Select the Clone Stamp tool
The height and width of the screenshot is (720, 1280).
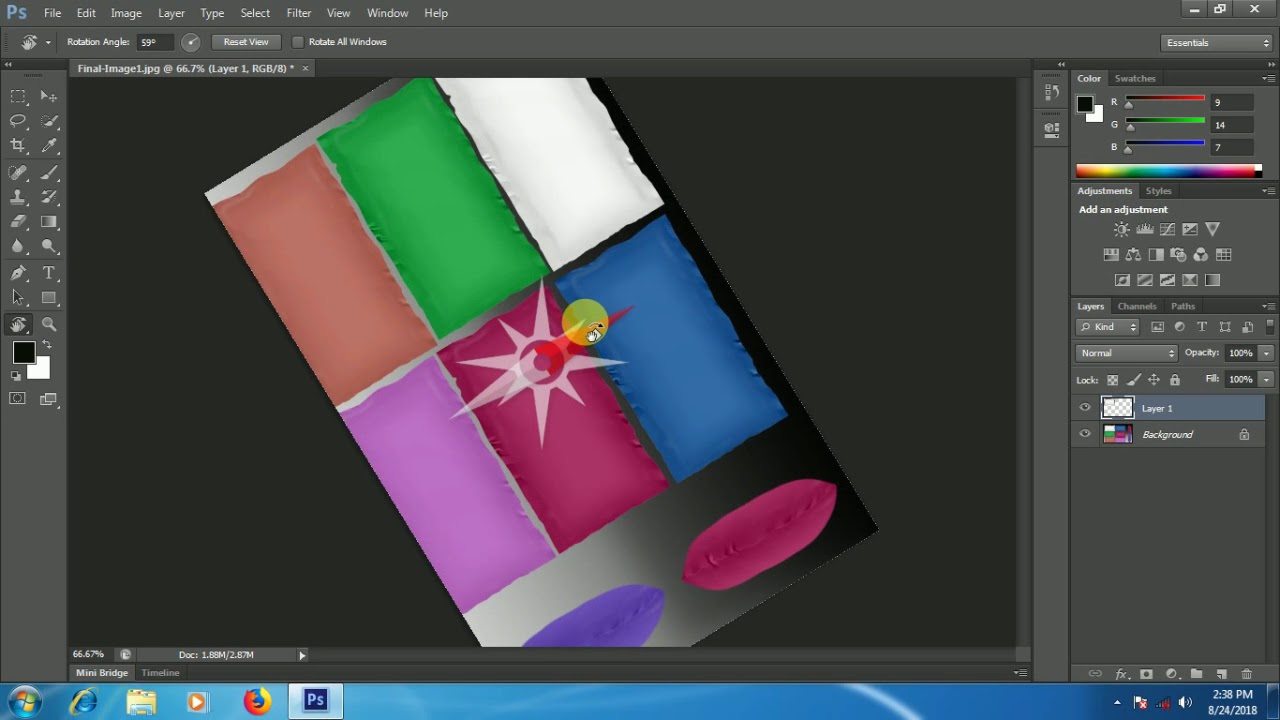(18, 197)
